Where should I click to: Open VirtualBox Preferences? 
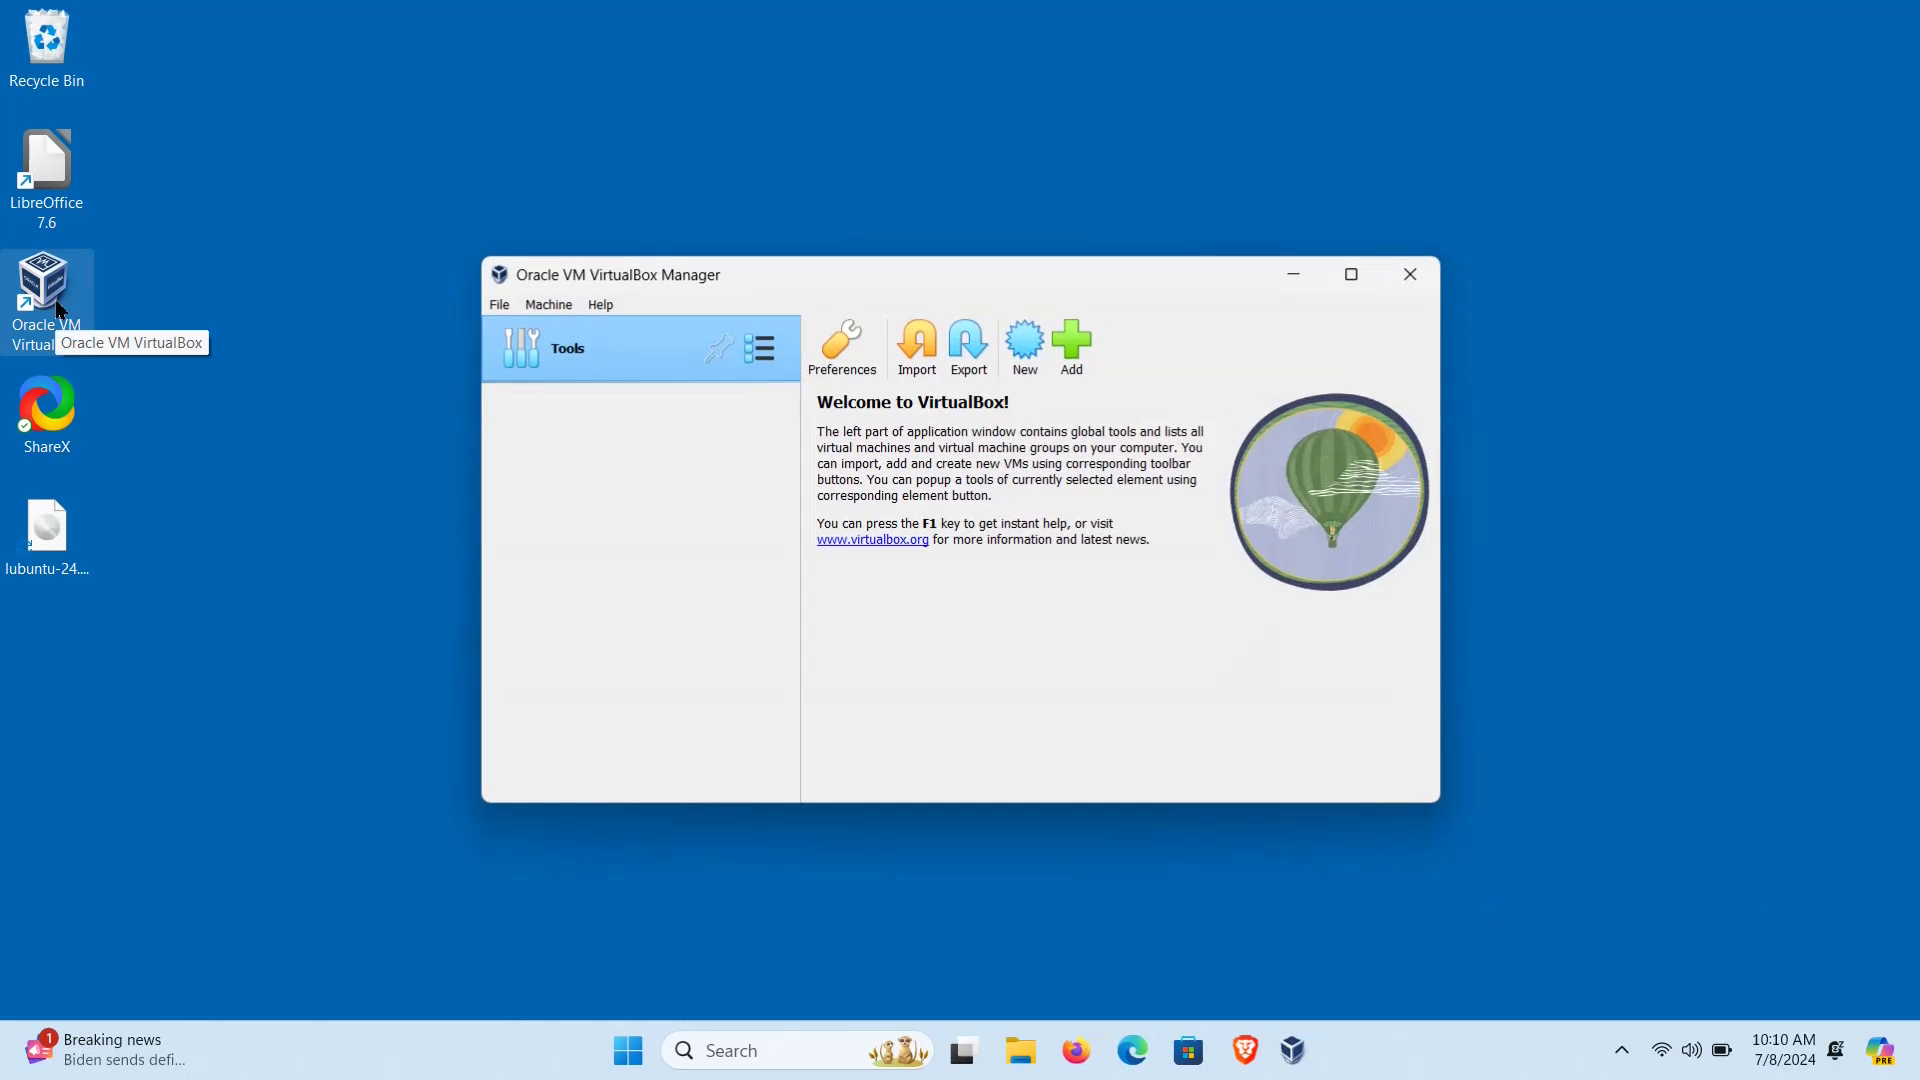pos(841,347)
